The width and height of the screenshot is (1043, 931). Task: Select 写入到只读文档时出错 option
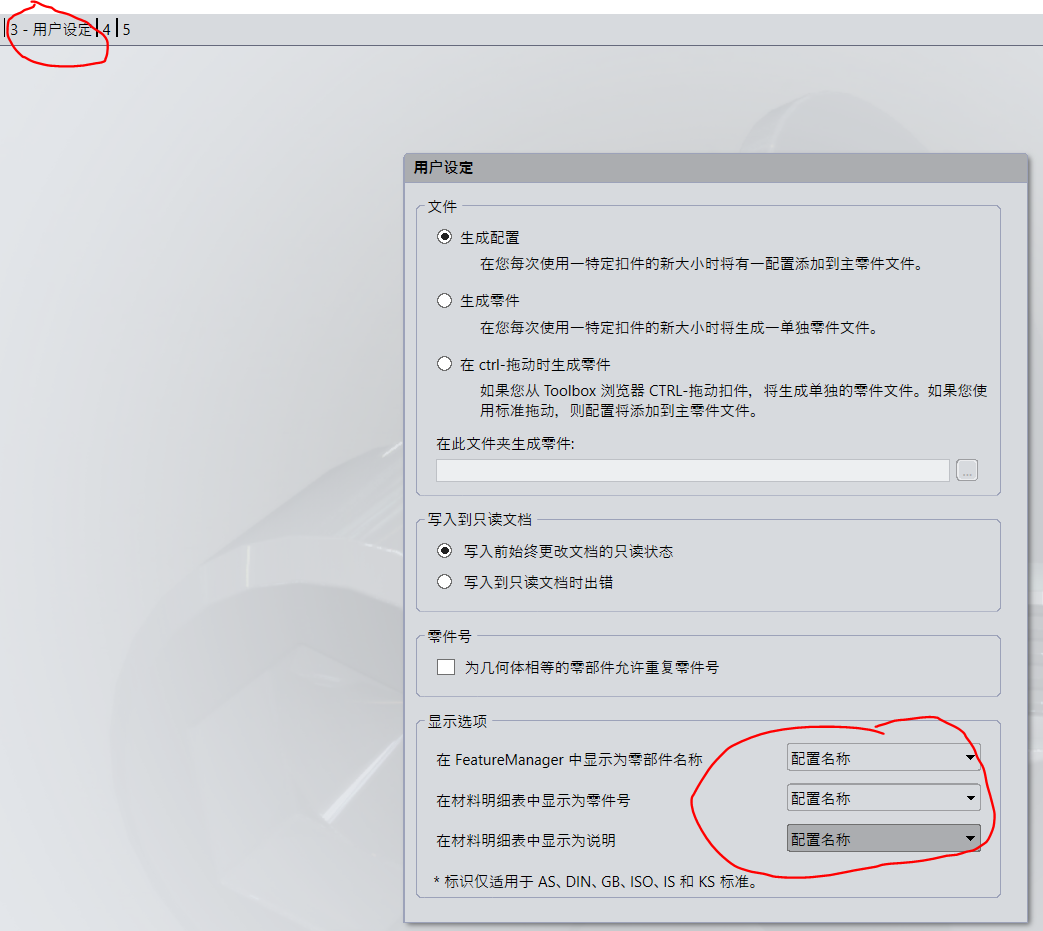coord(444,582)
